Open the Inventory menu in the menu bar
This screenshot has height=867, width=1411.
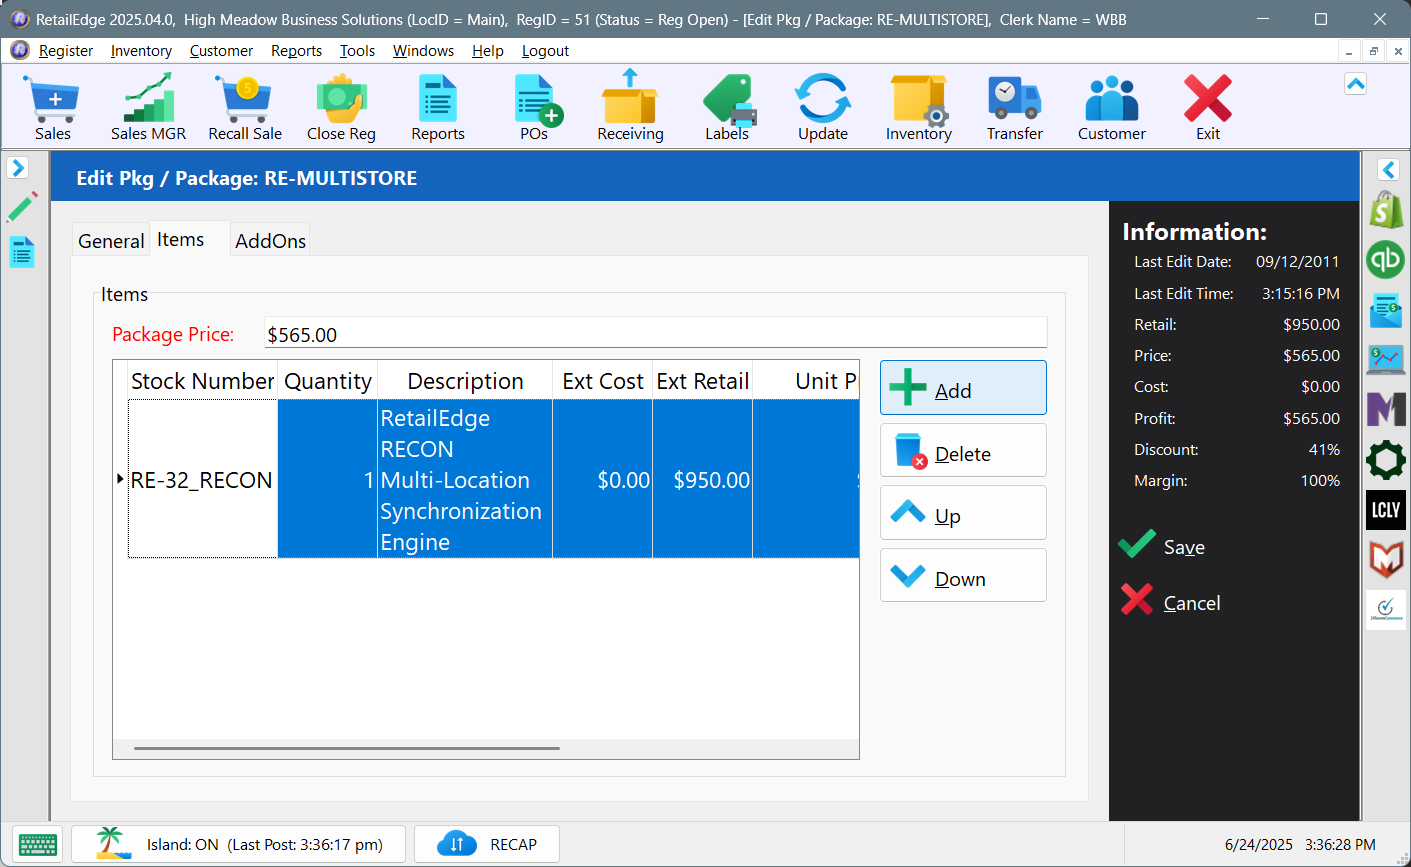pyautogui.click(x=141, y=51)
